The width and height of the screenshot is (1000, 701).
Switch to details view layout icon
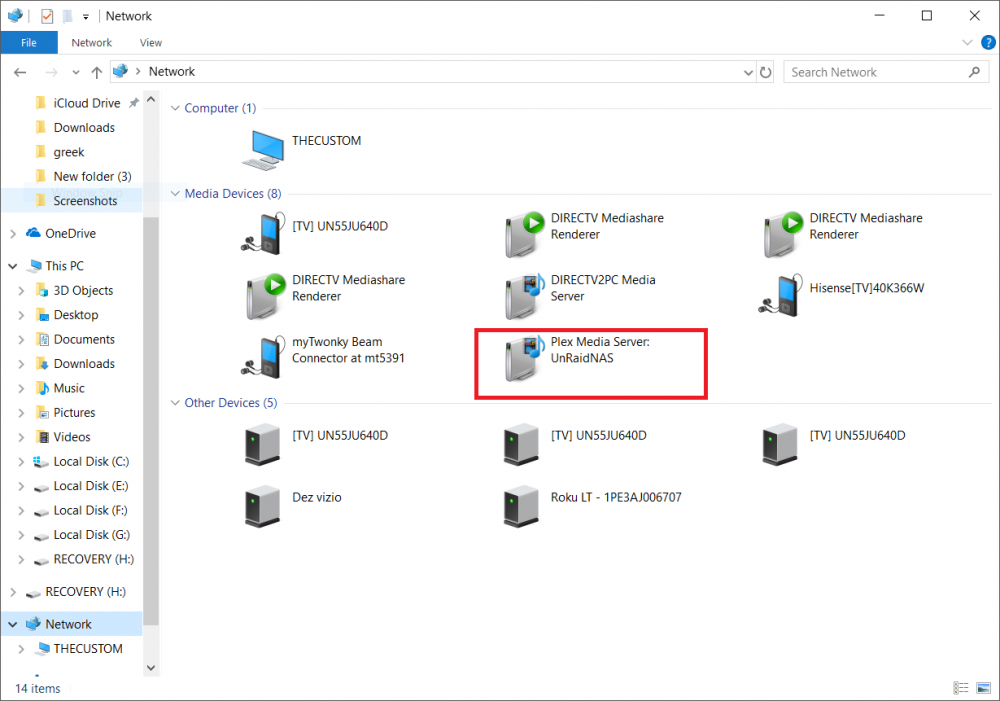tap(961, 688)
